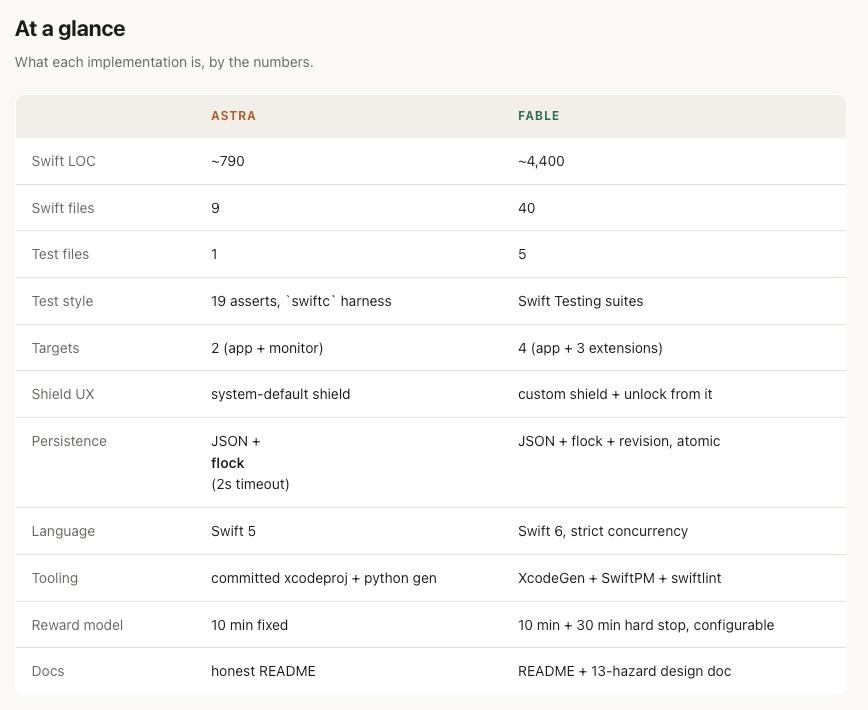Select the 'Docs' row label
This screenshot has height=710, width=868.
48,671
